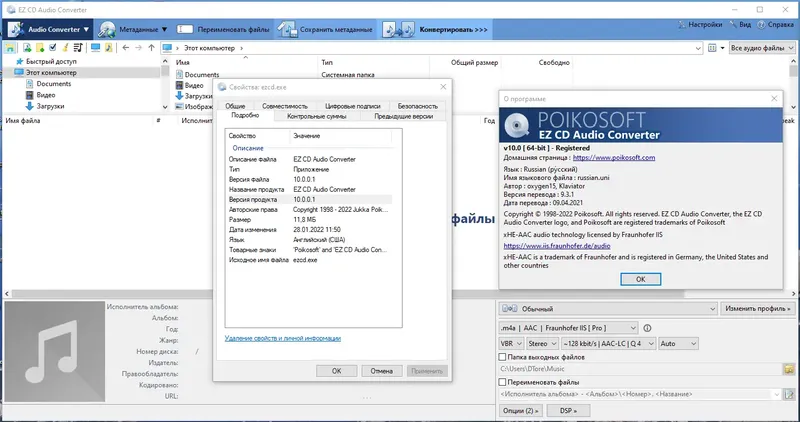Click the album cover art placeholder

tap(55, 351)
